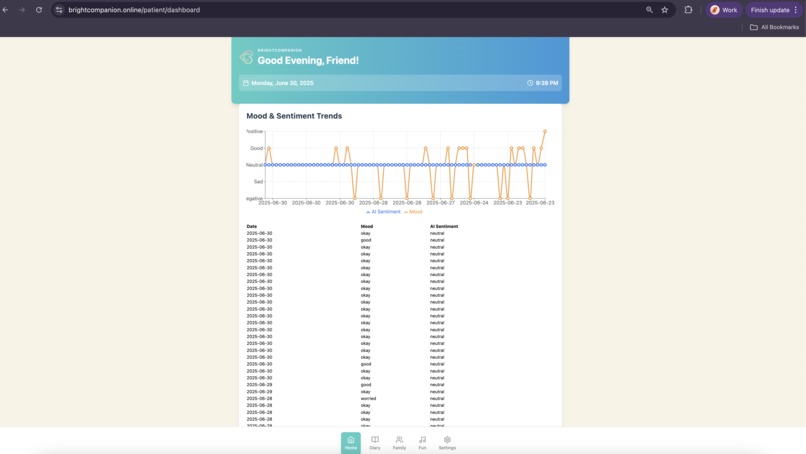Toggle AI Sentiment series in chart legend
This screenshot has height=454, width=806.
tap(383, 212)
